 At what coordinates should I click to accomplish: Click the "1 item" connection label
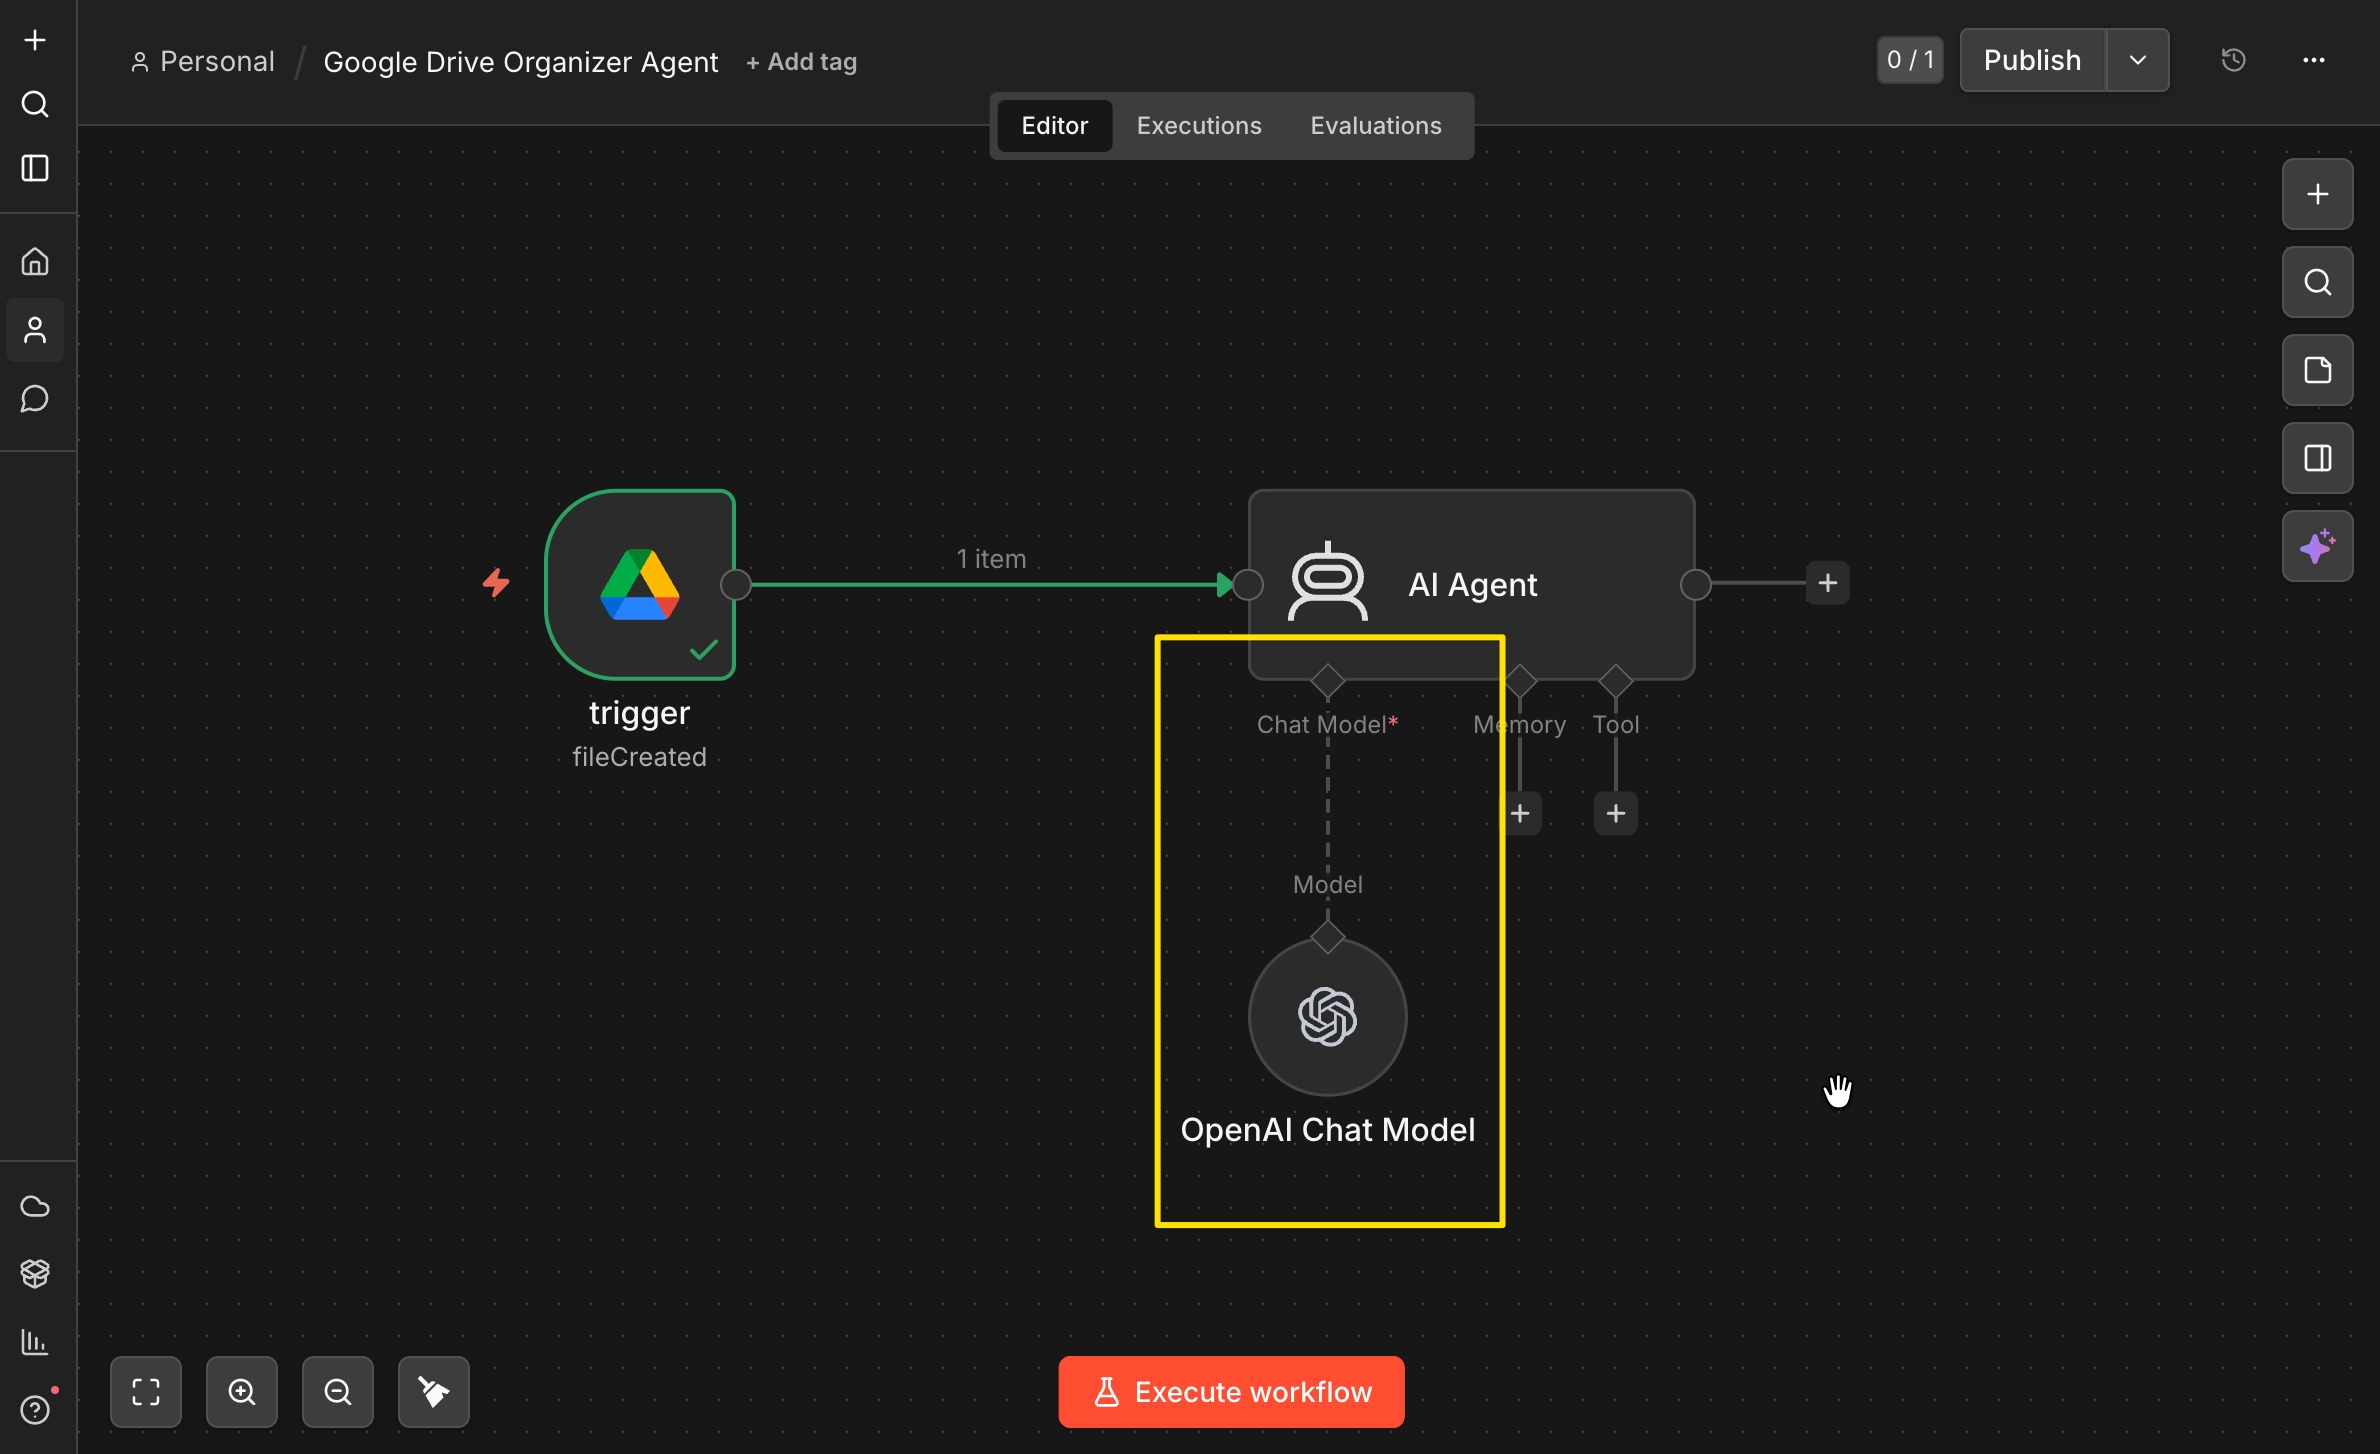pos(991,559)
